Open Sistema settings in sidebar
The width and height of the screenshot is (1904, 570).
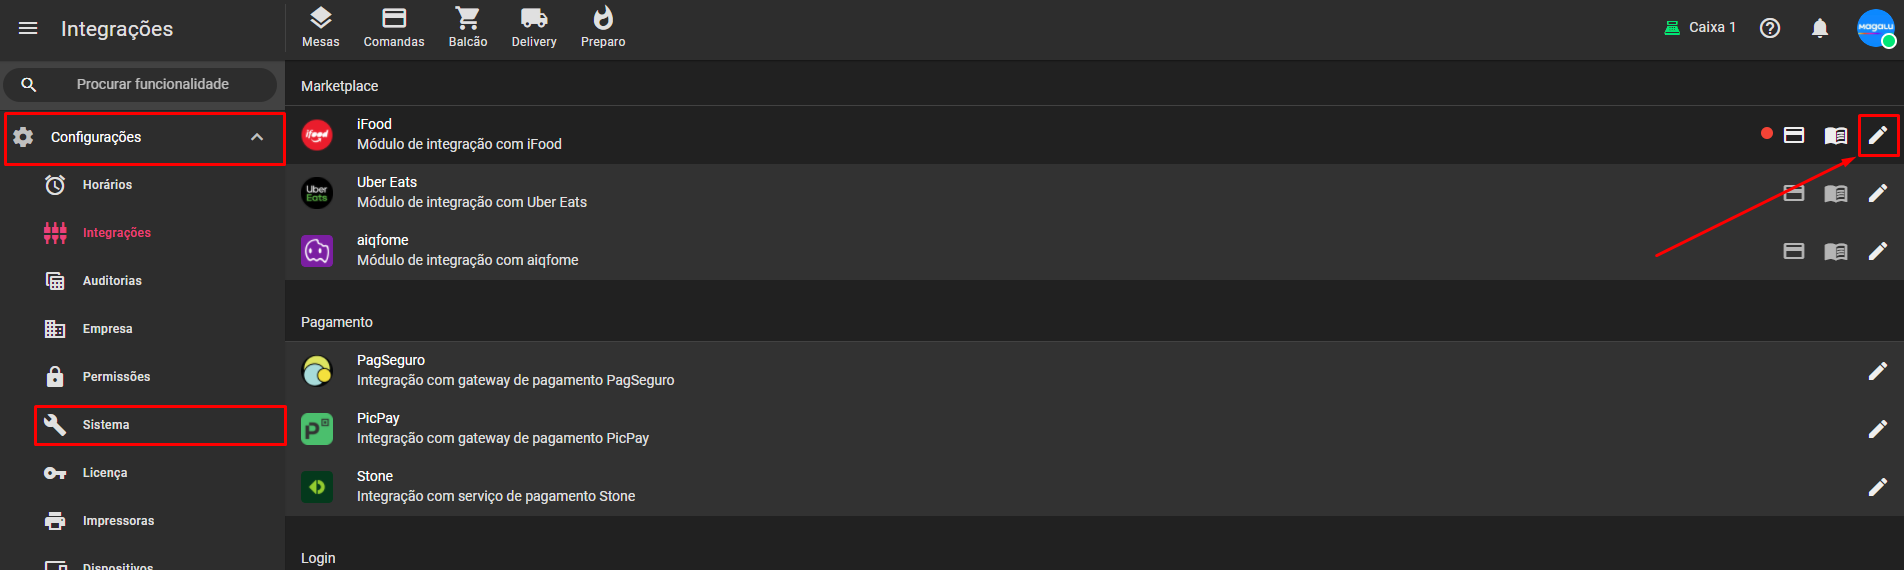click(106, 425)
